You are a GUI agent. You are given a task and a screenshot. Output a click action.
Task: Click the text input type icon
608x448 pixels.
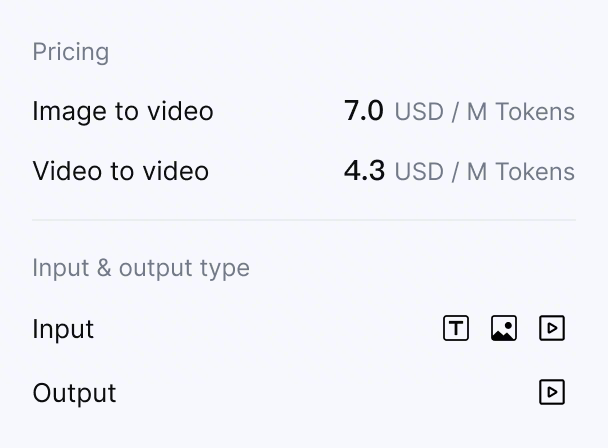point(456,328)
